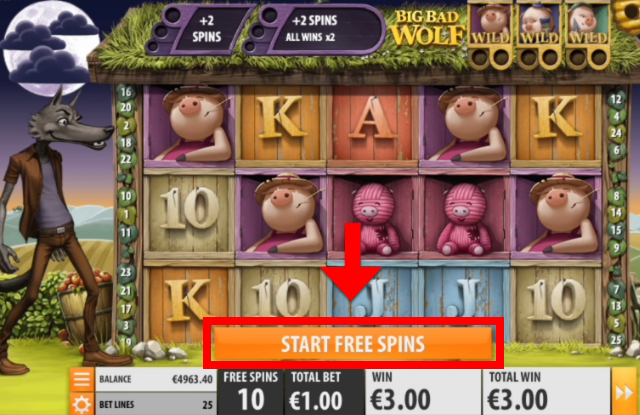Click the Total Win €3.00 display
The image size is (640, 415).
coord(546,392)
